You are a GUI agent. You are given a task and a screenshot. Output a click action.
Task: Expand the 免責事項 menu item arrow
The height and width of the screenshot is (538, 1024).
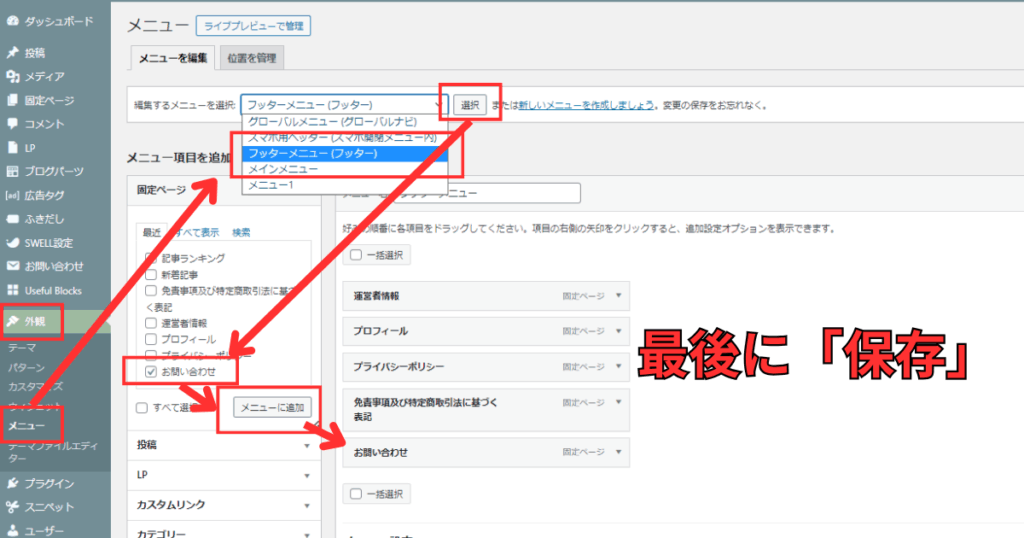(x=618, y=402)
